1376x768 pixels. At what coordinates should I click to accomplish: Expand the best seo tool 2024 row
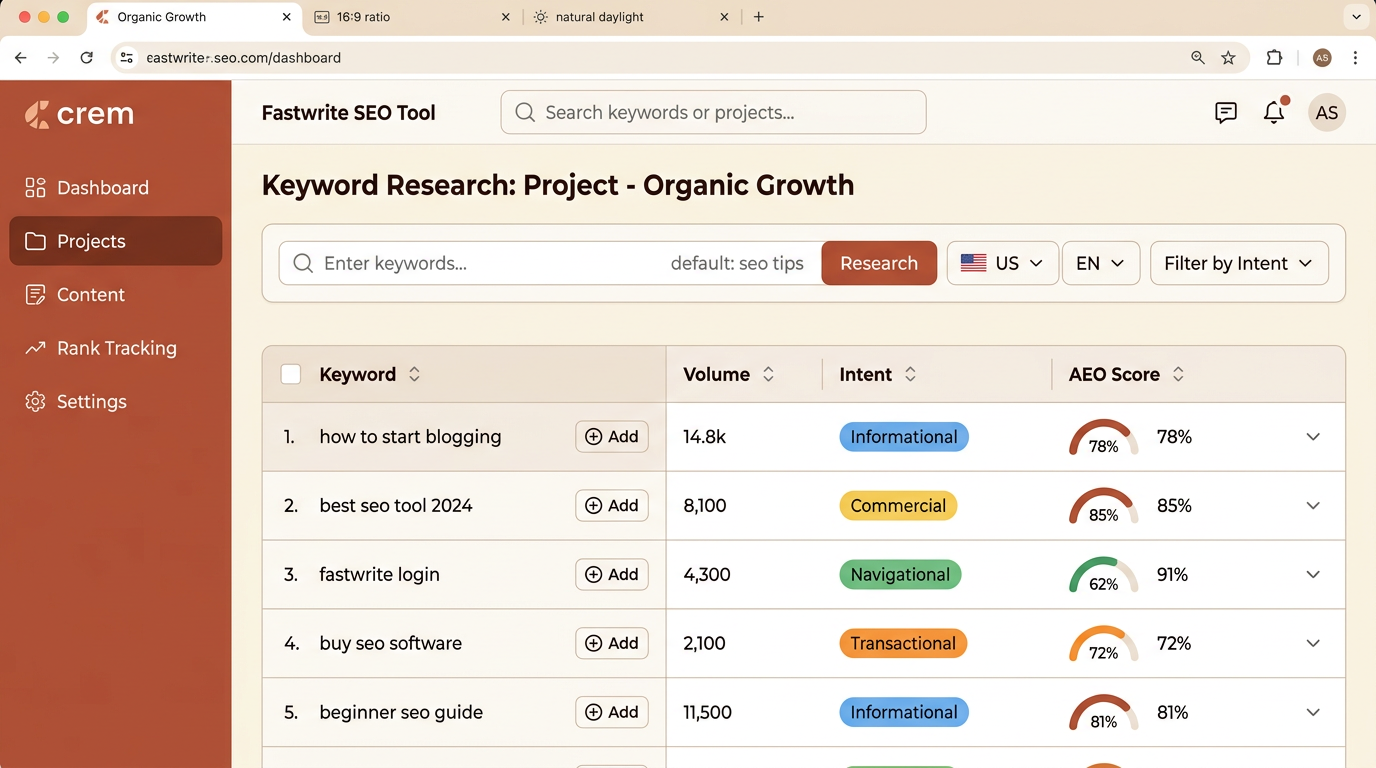(x=1313, y=506)
